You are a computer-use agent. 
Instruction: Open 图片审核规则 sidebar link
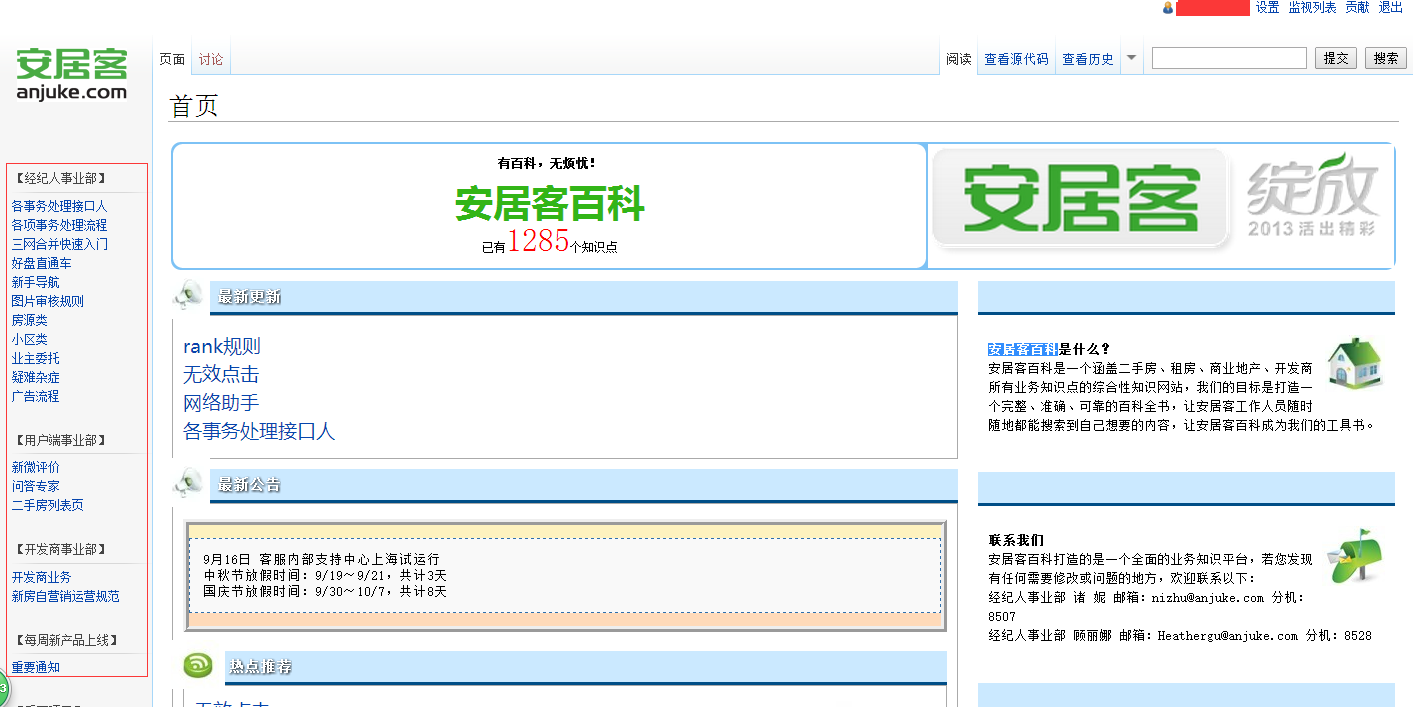click(x=47, y=301)
